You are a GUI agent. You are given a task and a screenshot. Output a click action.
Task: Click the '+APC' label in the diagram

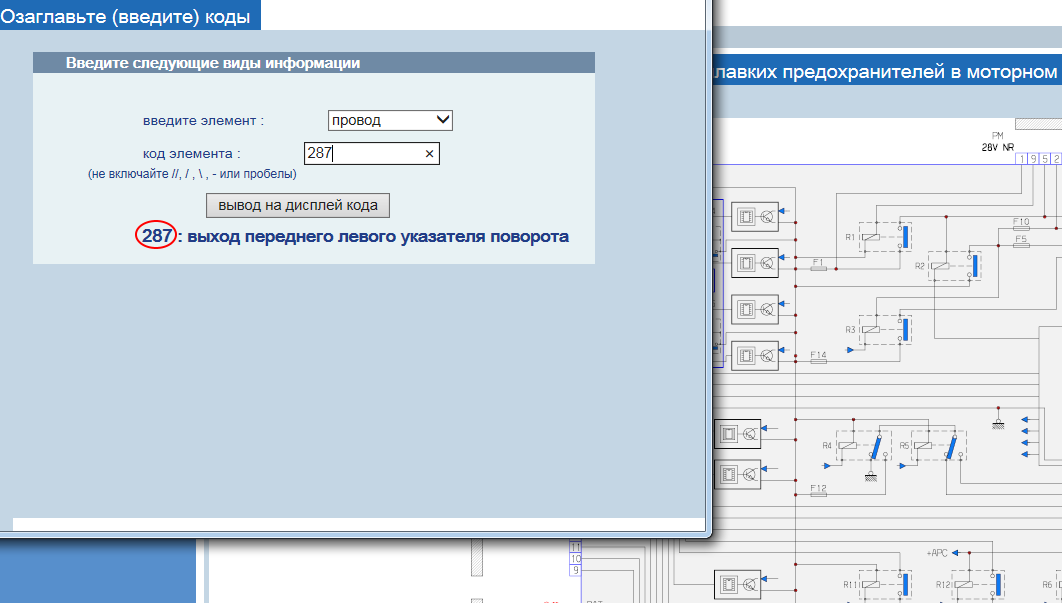pyautogui.click(x=937, y=553)
